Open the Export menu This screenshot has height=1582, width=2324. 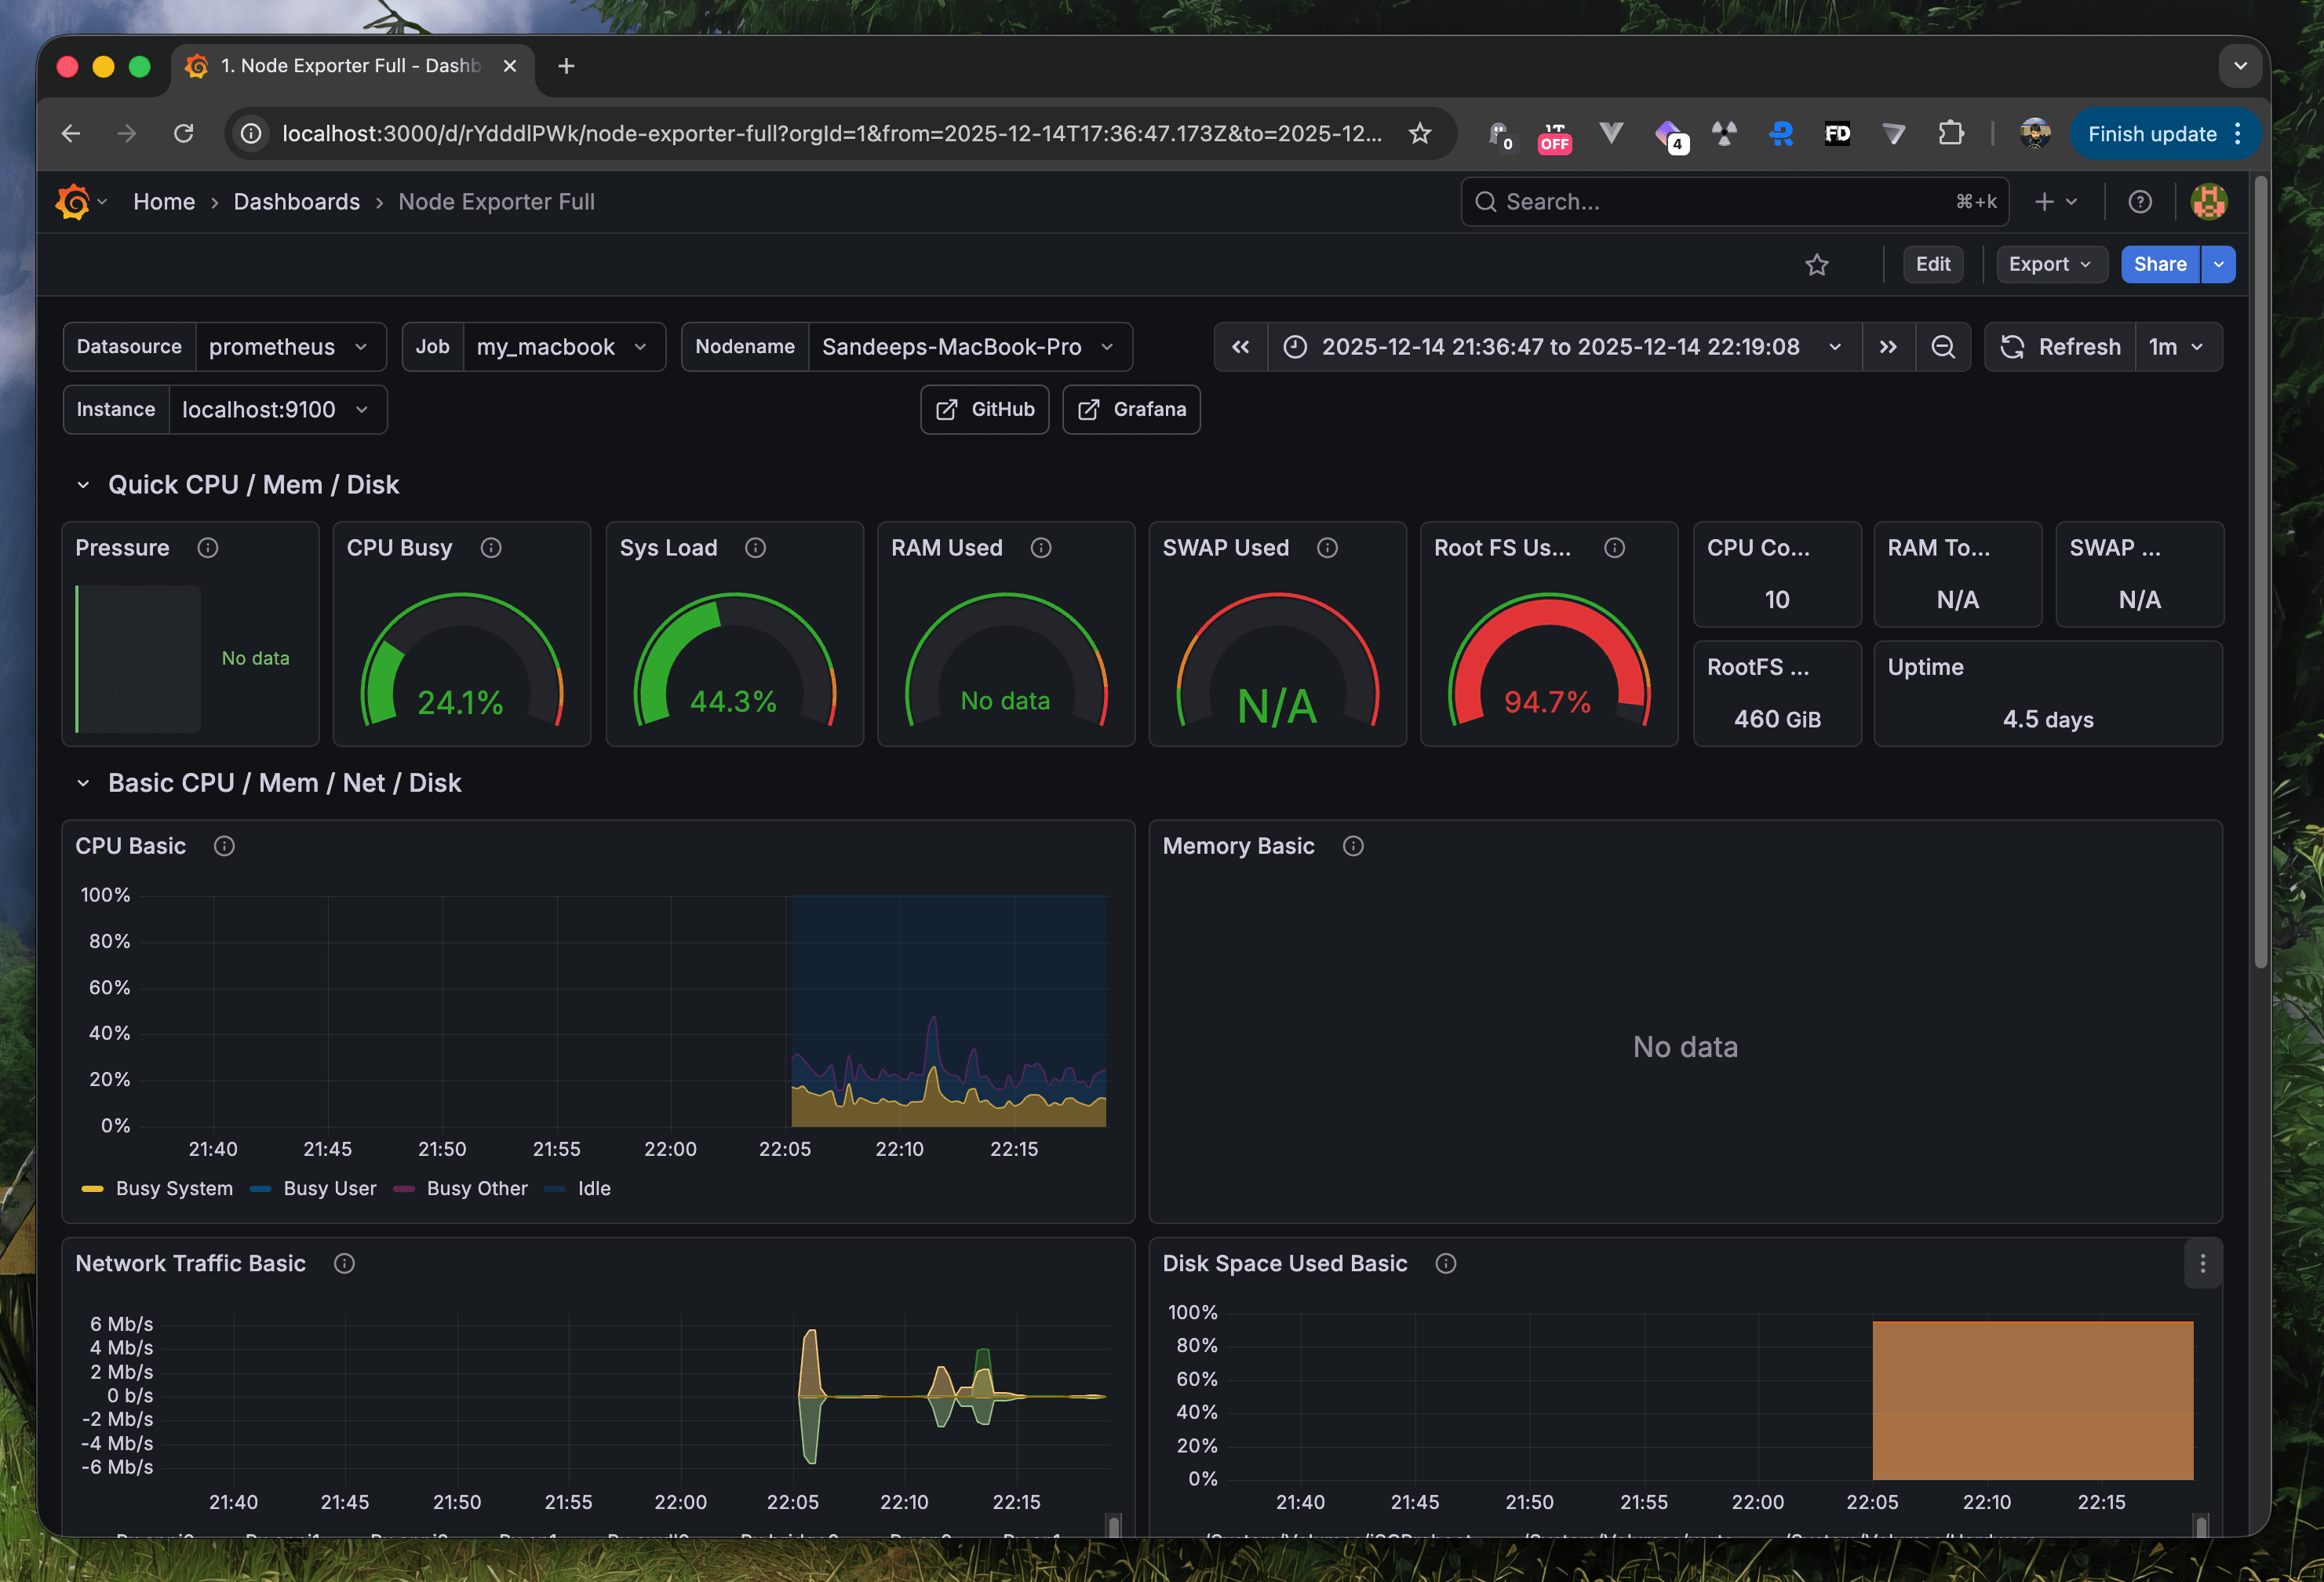2050,265
